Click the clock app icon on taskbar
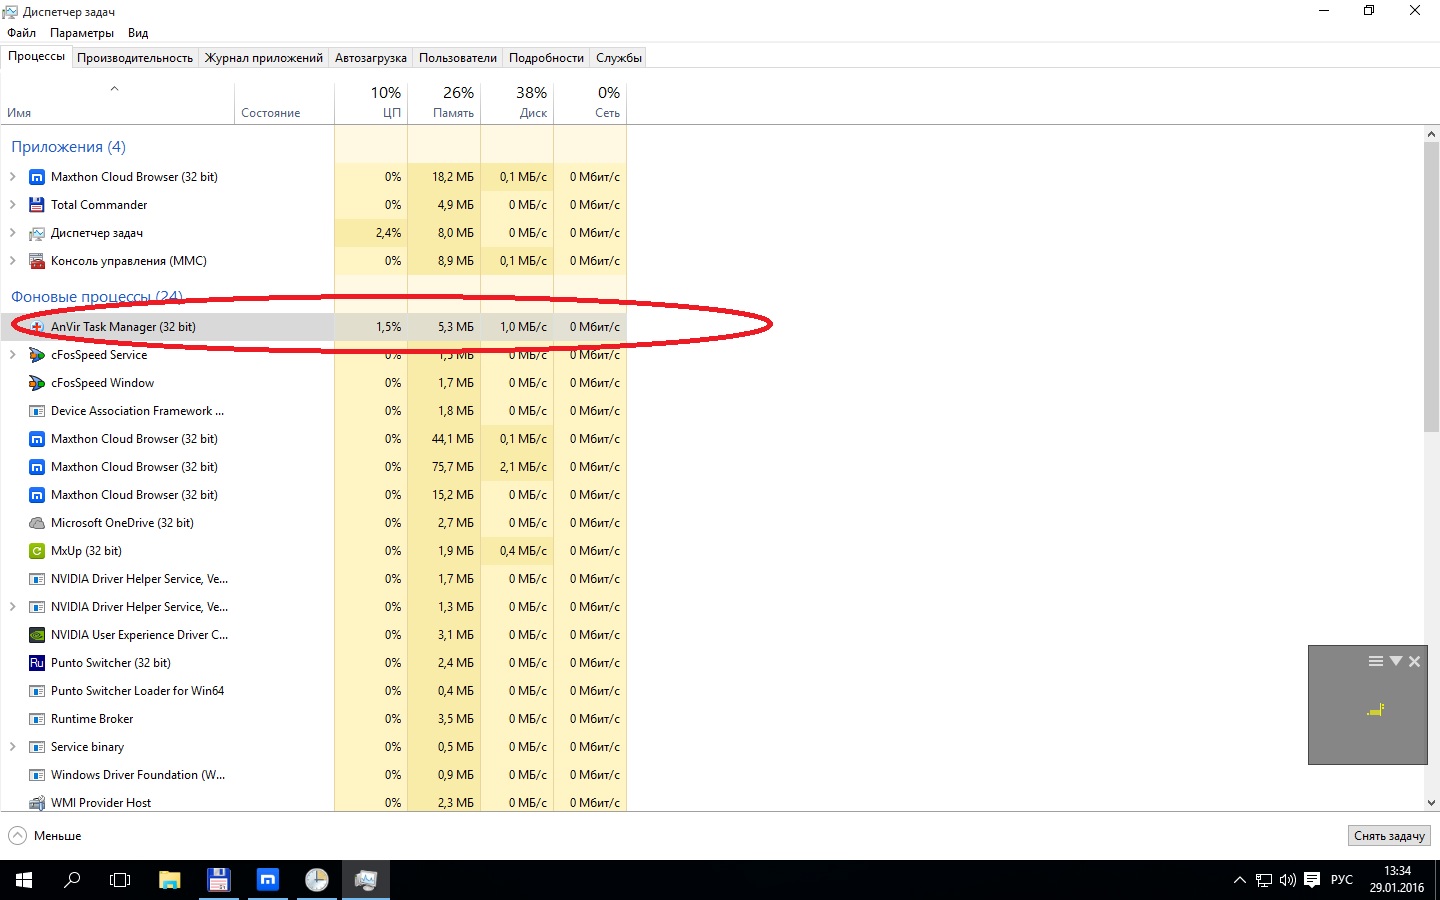The width and height of the screenshot is (1440, 900). (317, 880)
